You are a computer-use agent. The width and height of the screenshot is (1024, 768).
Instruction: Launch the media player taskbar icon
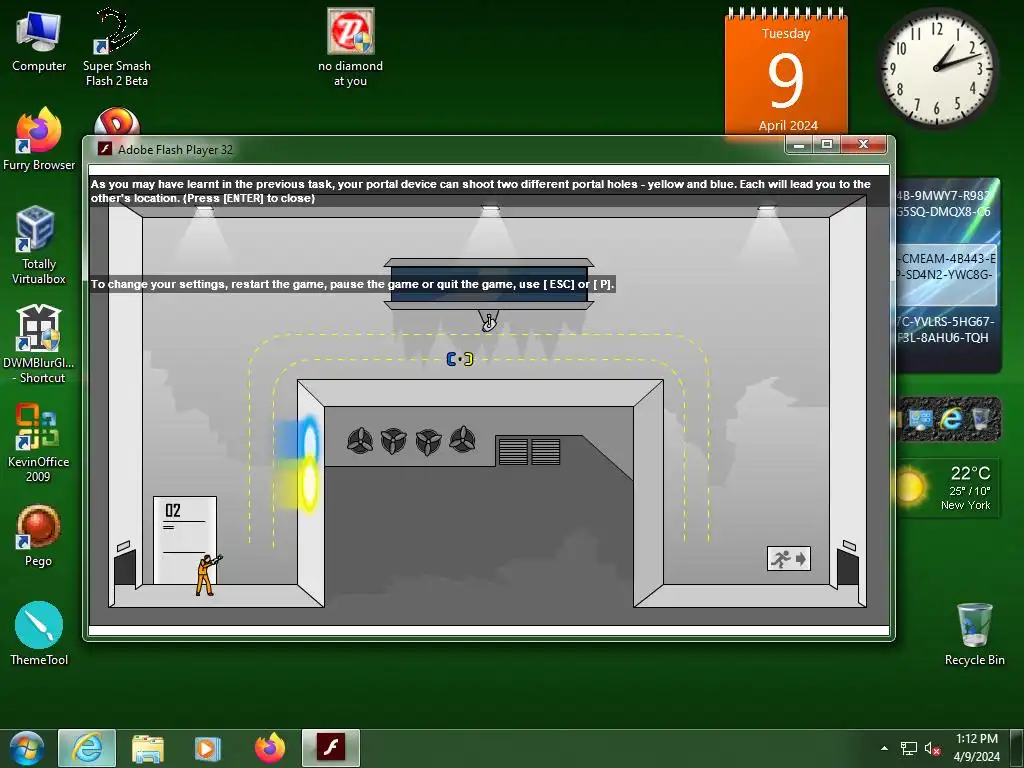[x=208, y=748]
